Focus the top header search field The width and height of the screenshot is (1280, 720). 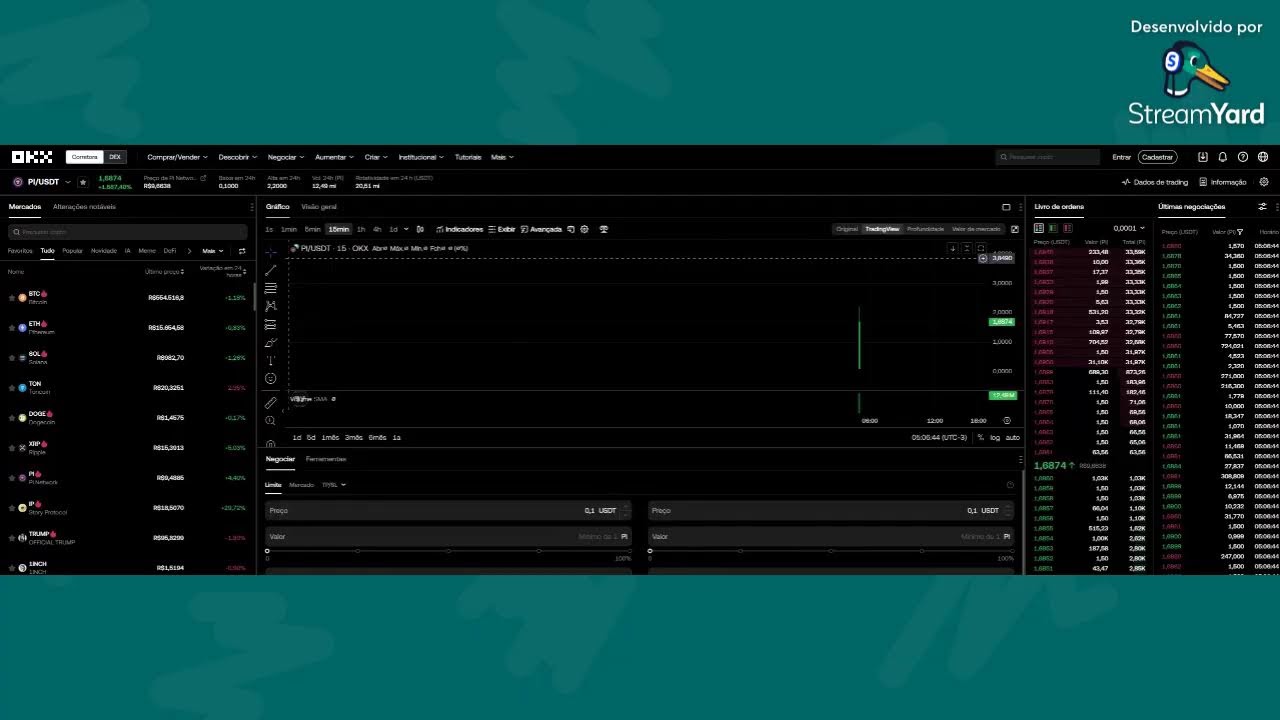tap(1047, 157)
